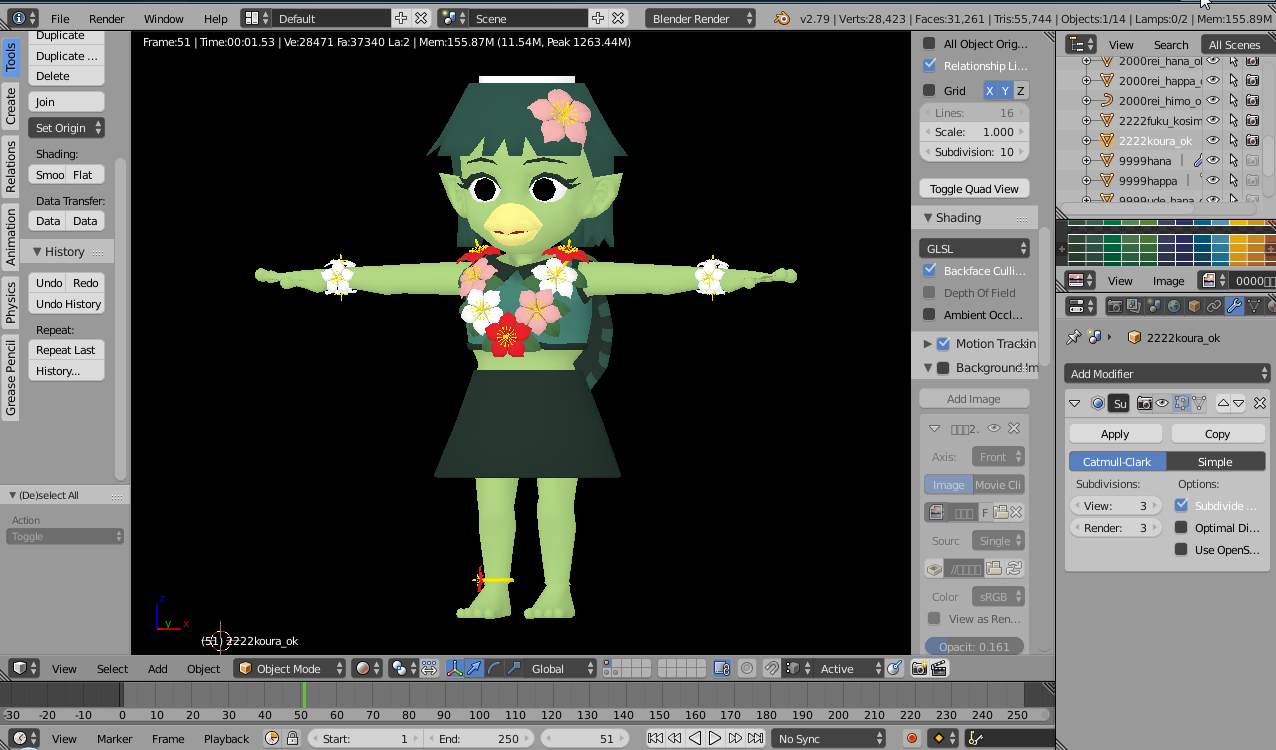The image size is (1276, 750).
Task: Open the File menu
Action: coord(60,18)
